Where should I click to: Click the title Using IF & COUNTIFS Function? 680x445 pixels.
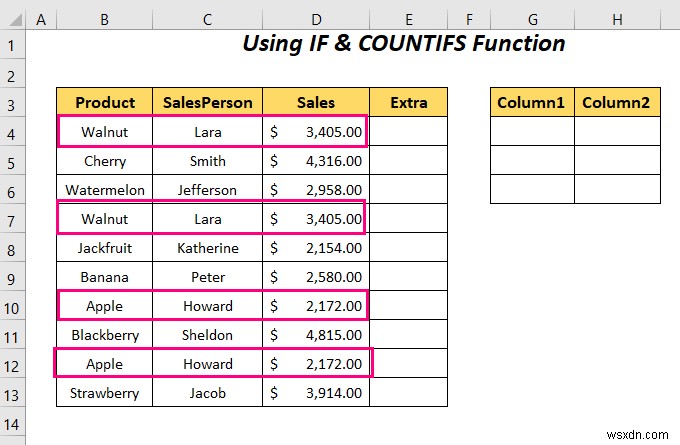403,44
